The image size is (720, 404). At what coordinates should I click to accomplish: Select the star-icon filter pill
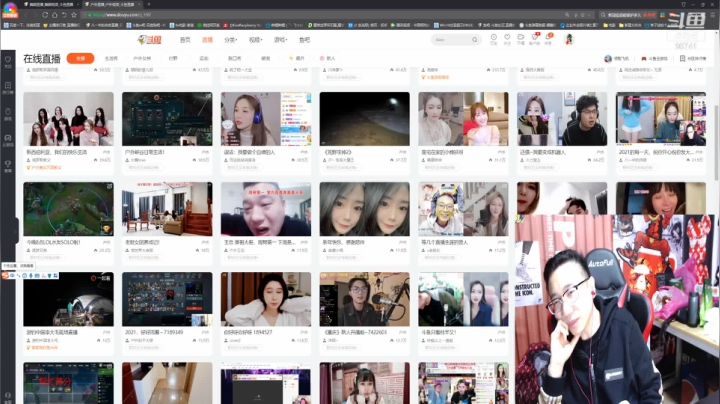(x=297, y=58)
